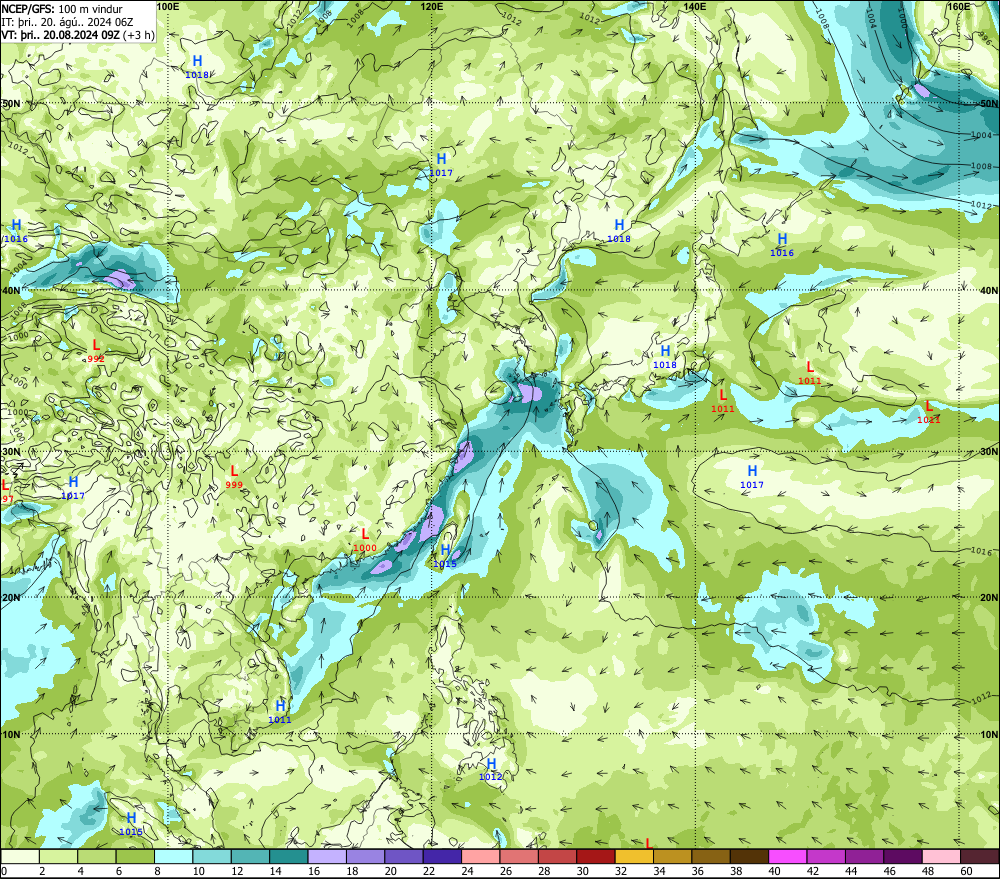
Task: Select the dark maroon 60 legend swatch
Action: click(980, 857)
